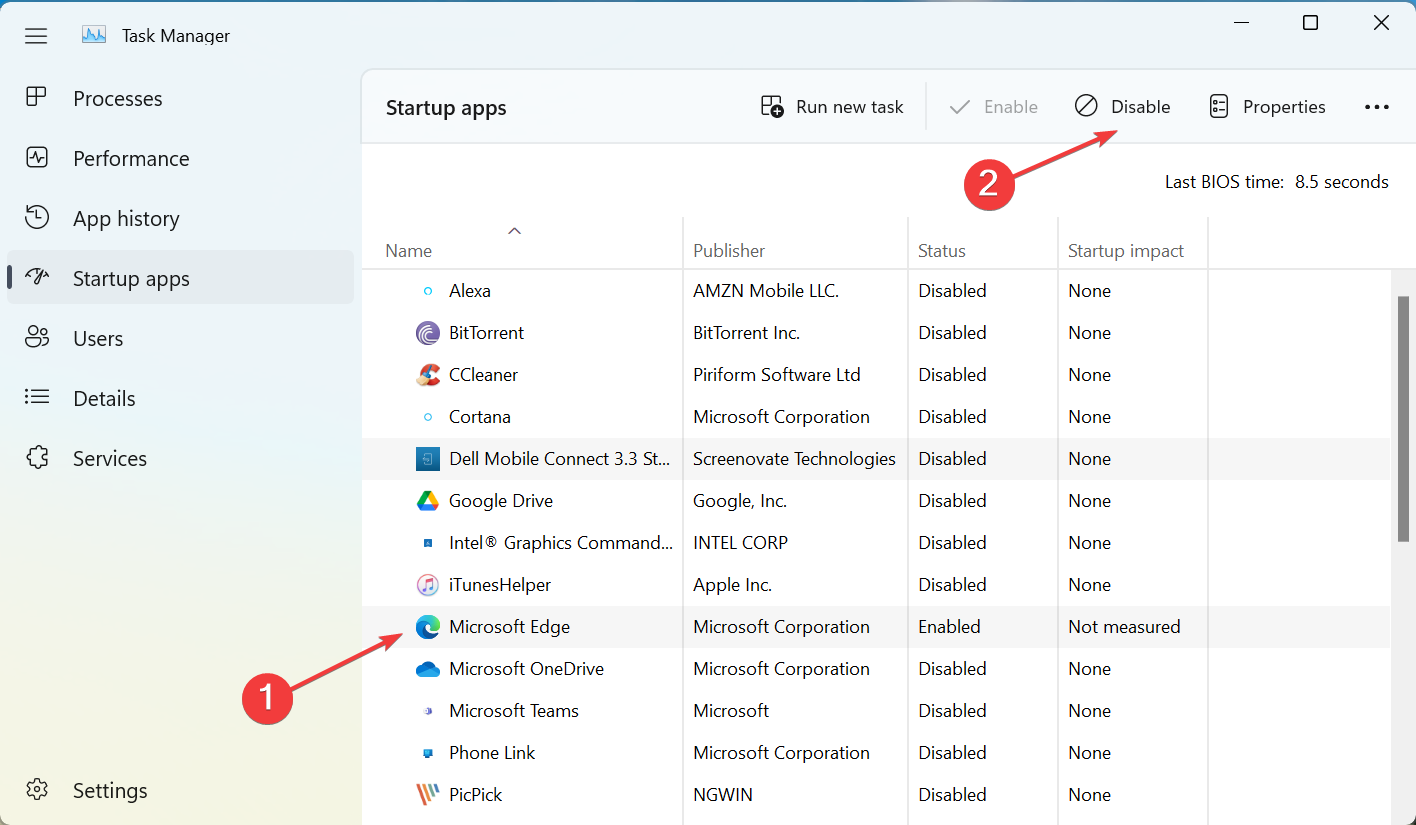Click the iTunesHelper icon
This screenshot has height=825, width=1416.
pos(428,585)
